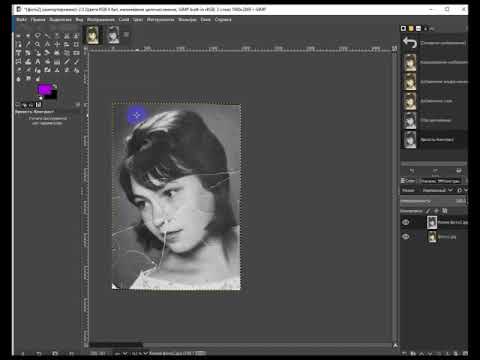Open the Слой menu
Image resolution: width=480 pixels, height=360 pixels.
(x=124, y=20)
